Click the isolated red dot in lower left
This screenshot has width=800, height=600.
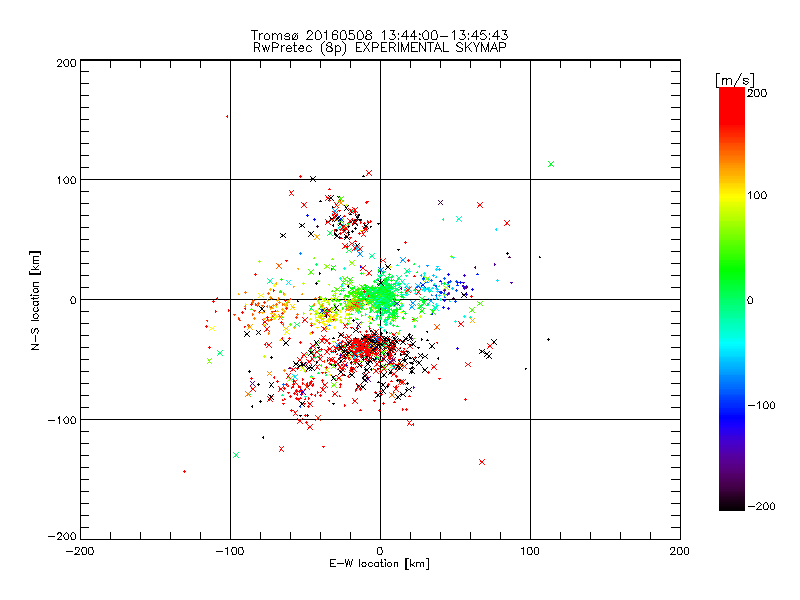184,471
